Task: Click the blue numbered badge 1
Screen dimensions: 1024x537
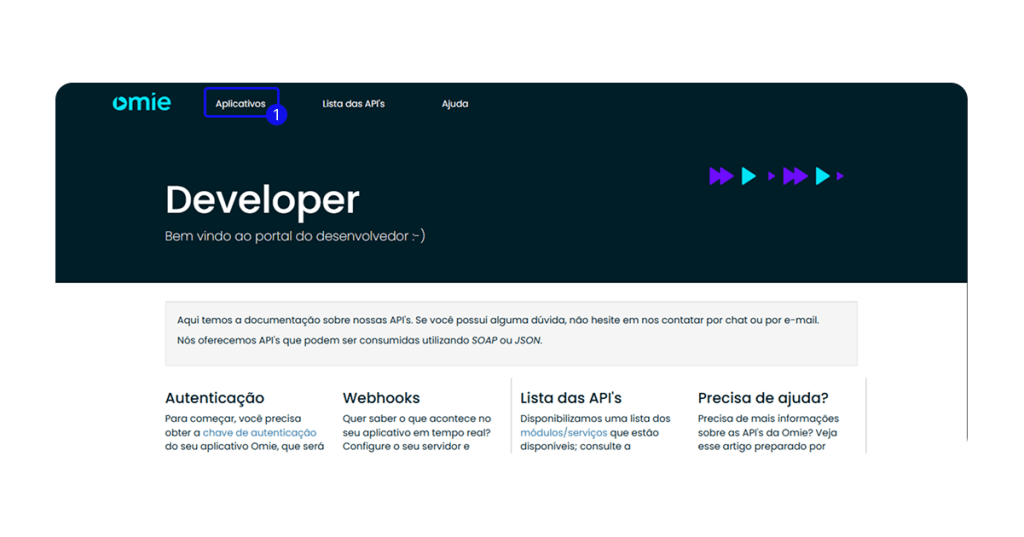Action: (277, 116)
